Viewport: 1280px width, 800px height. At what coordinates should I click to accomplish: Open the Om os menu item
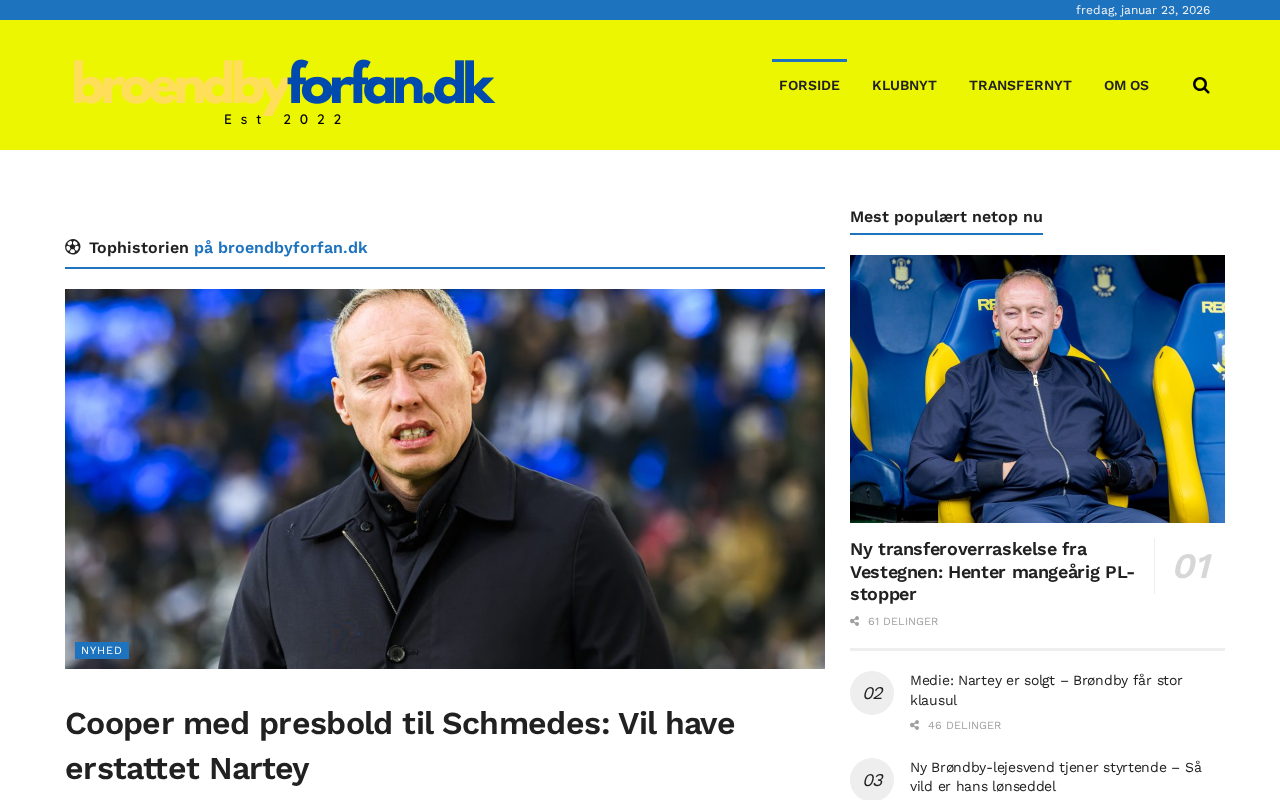[1126, 86]
